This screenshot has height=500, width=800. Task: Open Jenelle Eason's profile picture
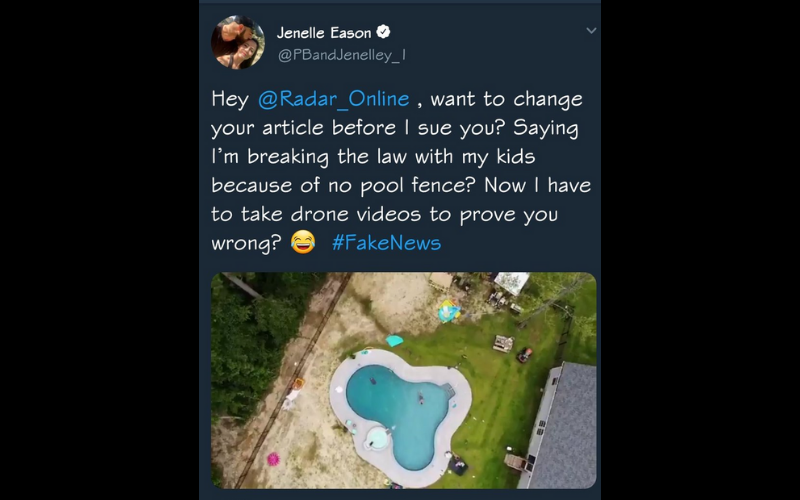point(238,42)
